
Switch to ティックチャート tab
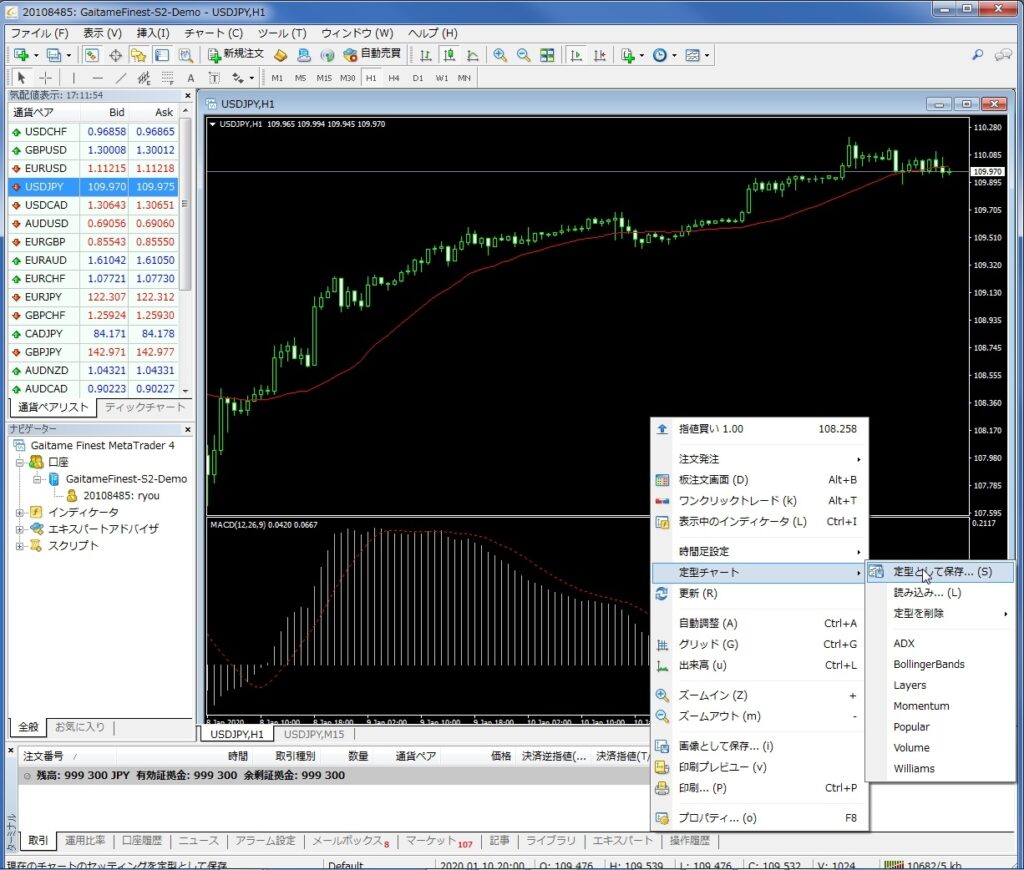pyautogui.click(x=145, y=407)
